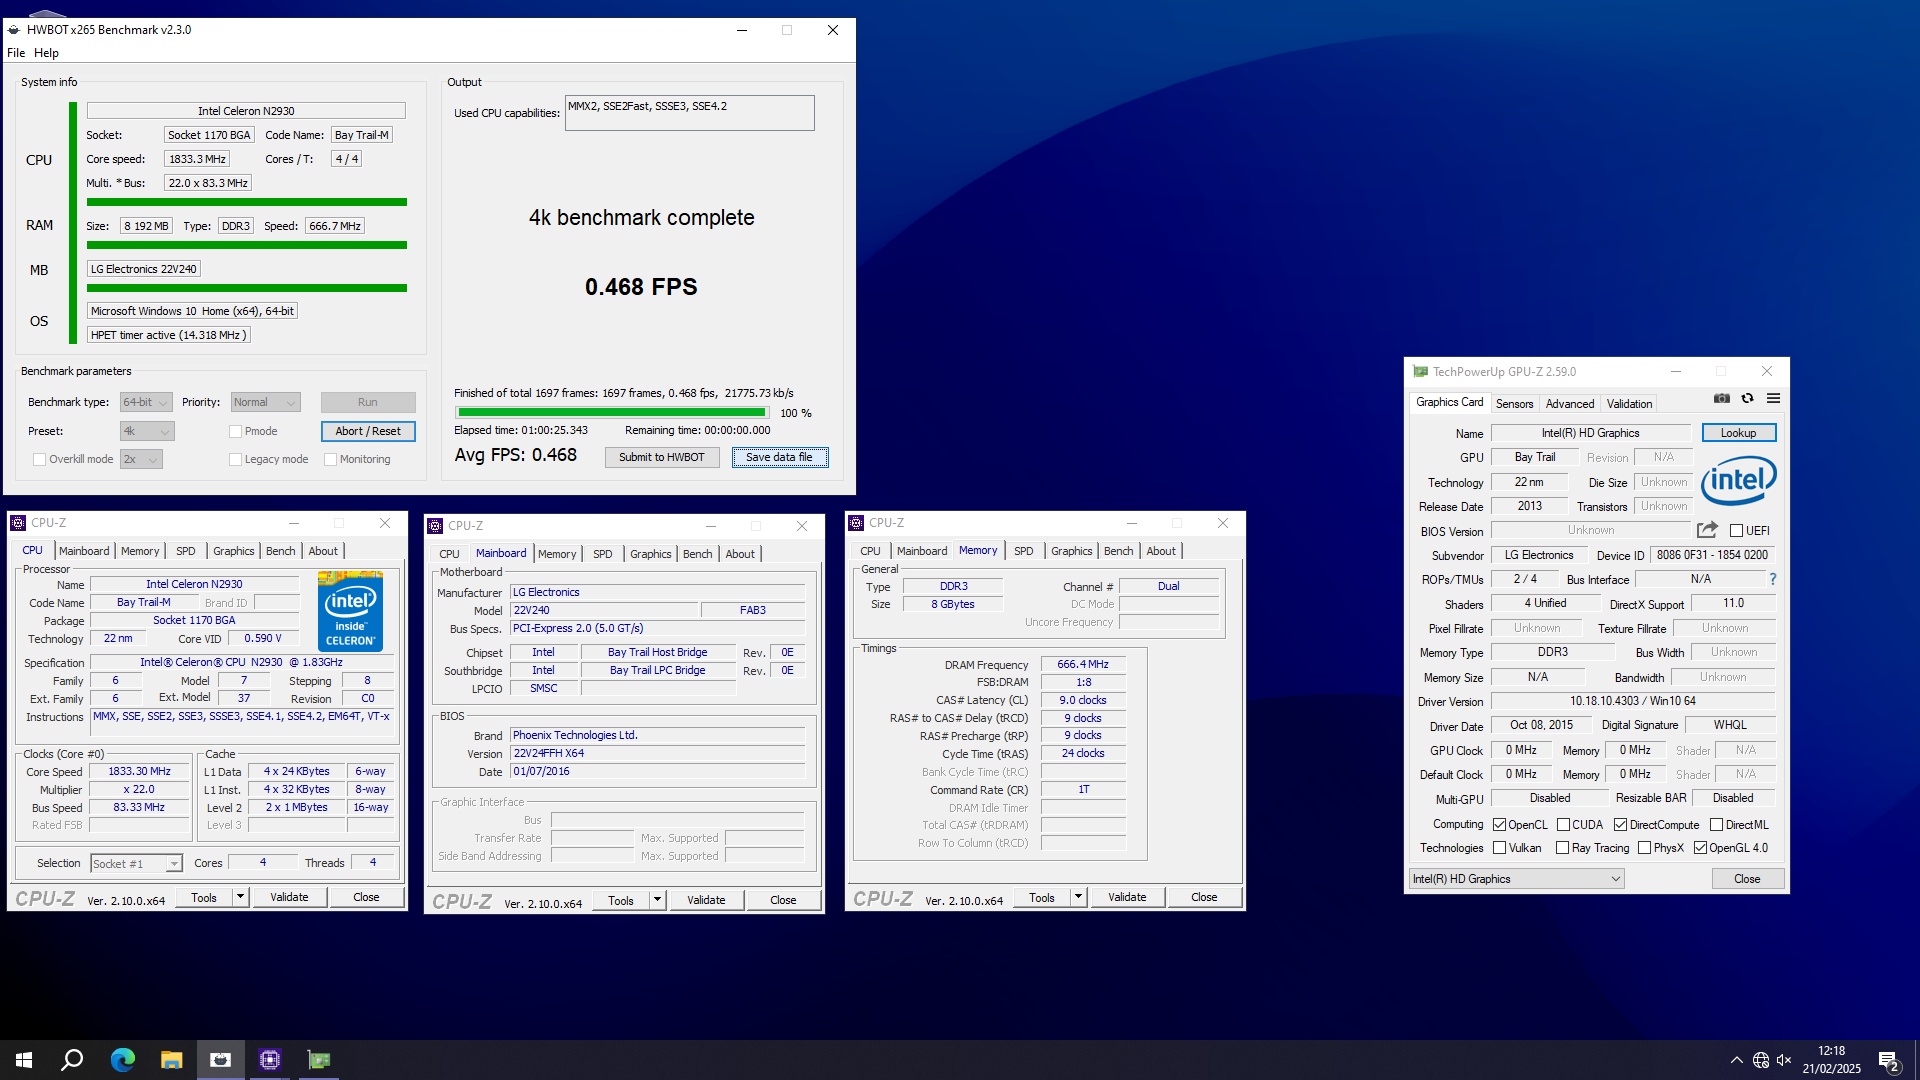Click the GPU-Z title bar app icon
Image resolution: width=1920 pixels, height=1080 pixels.
(1420, 371)
